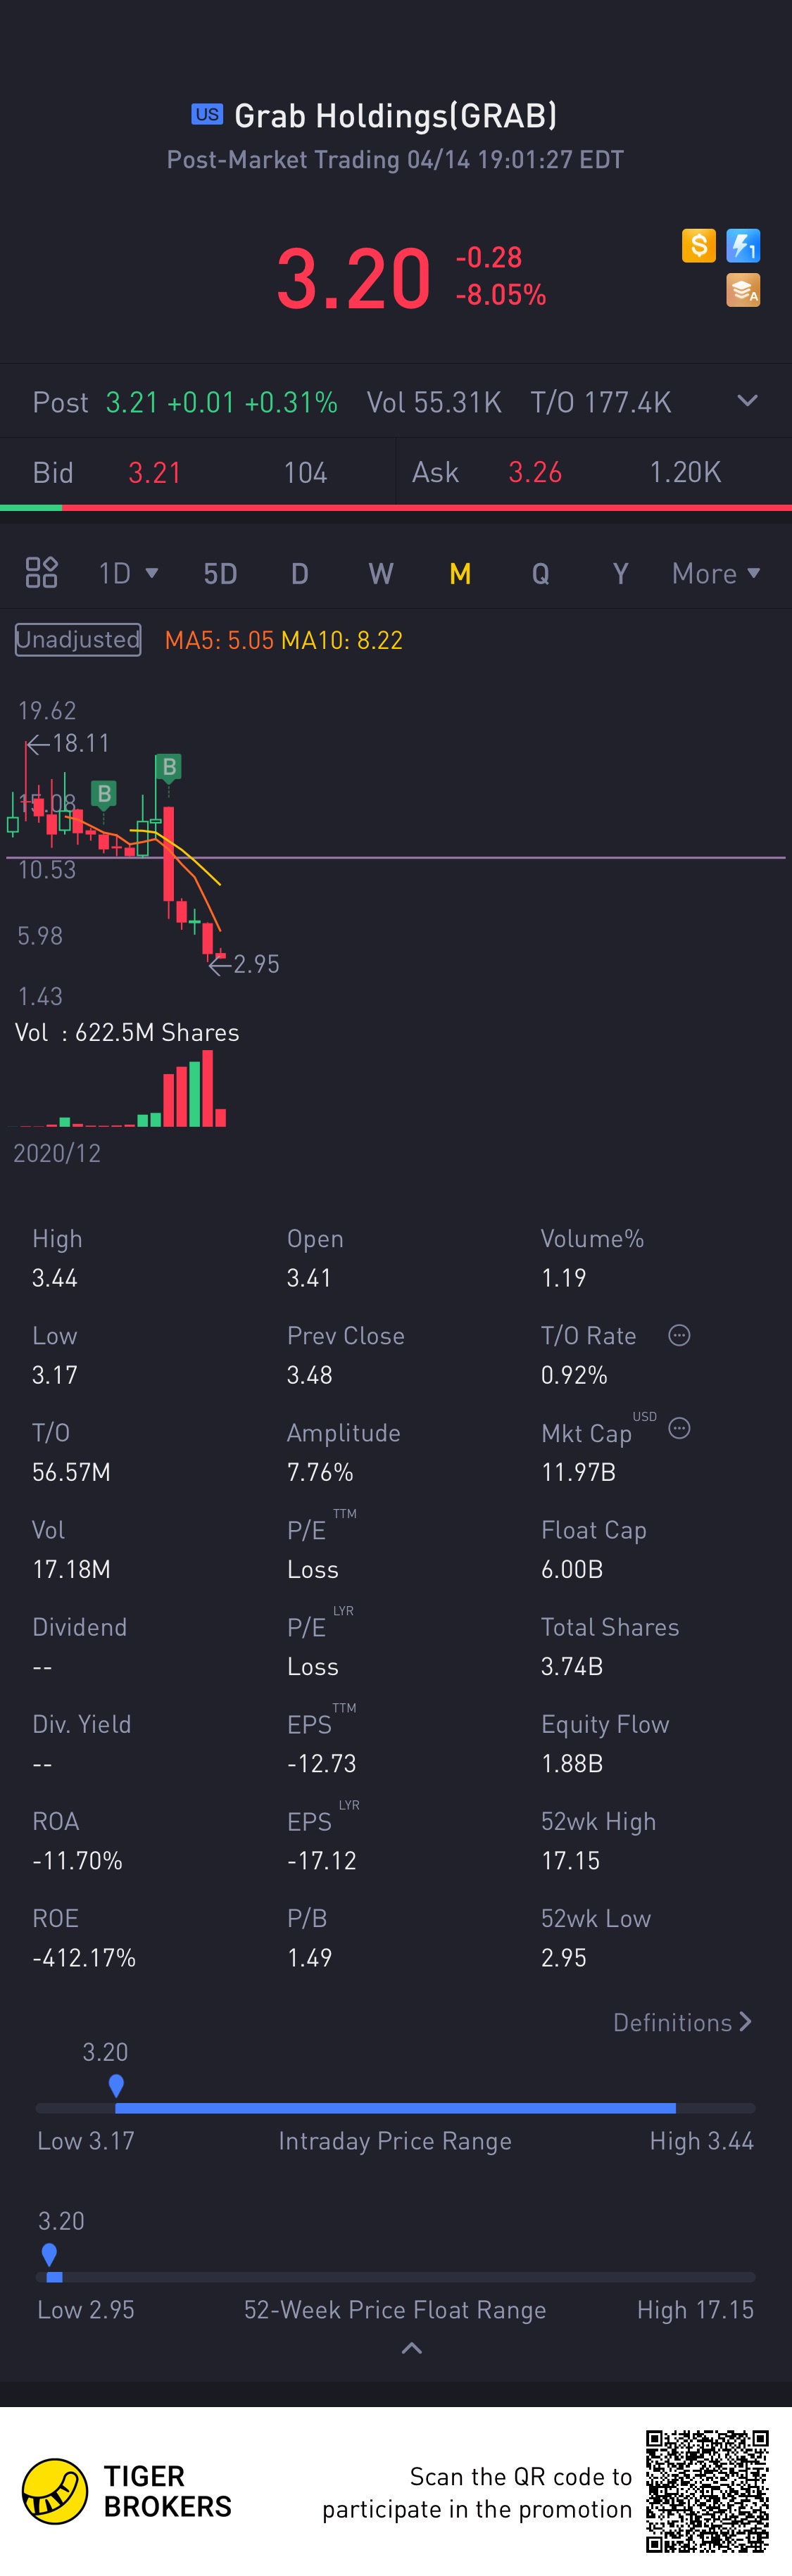Screen dimensions: 792x2576
Task: Select the Q quarterly chart tab
Action: (540, 573)
